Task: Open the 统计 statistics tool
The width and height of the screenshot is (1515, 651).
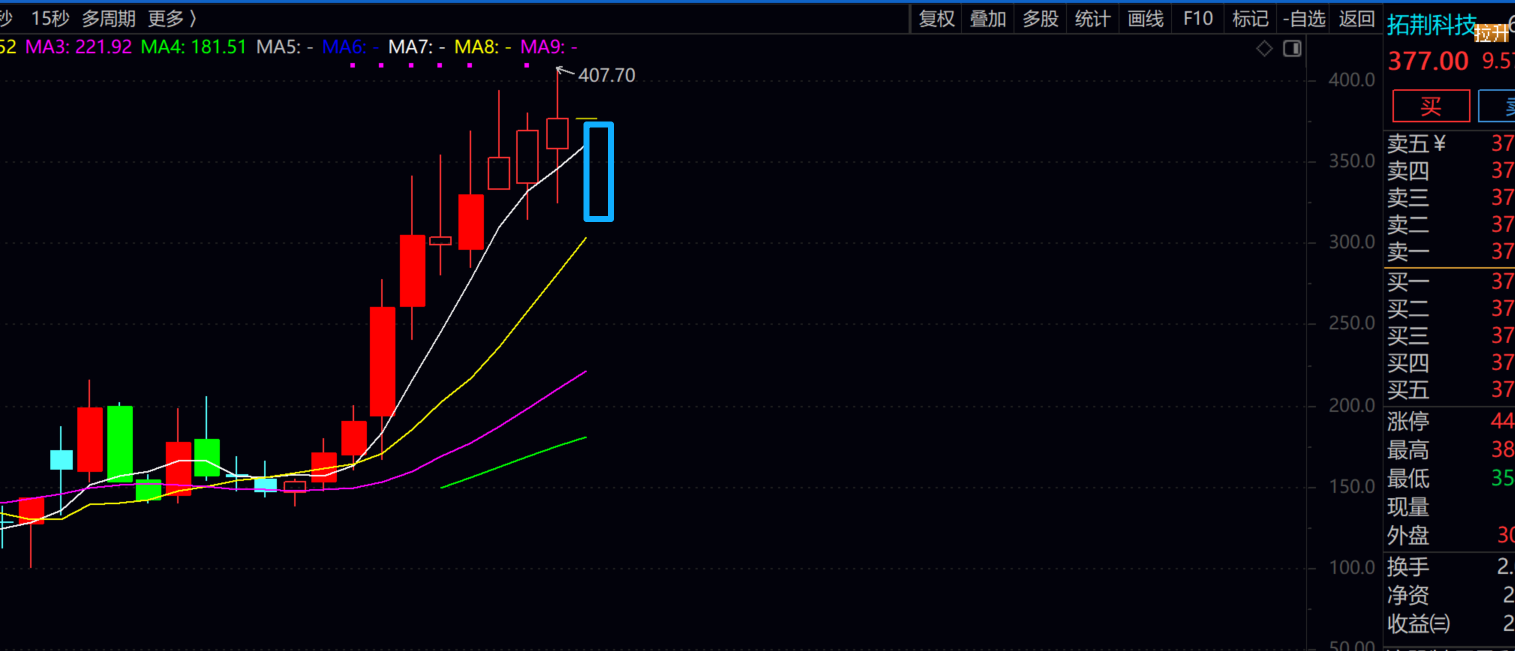Action: (1092, 18)
